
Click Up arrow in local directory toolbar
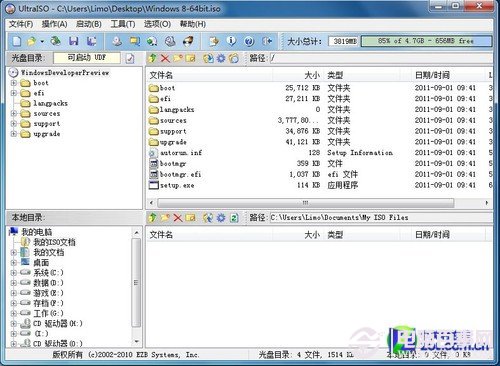tap(153, 218)
